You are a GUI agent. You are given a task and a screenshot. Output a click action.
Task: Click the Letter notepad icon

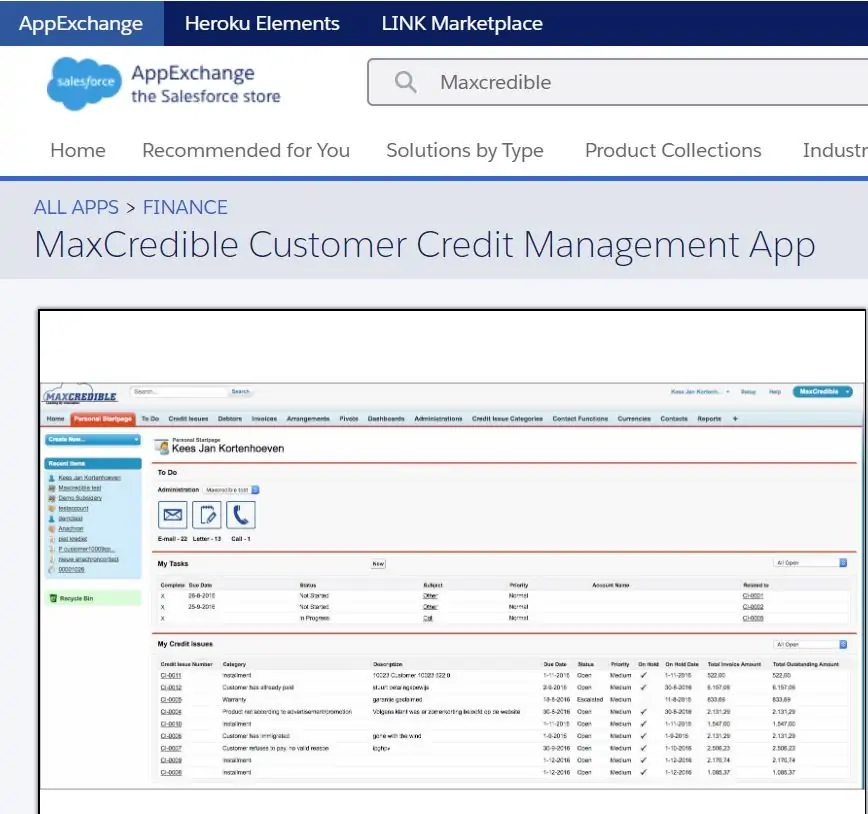pos(207,515)
